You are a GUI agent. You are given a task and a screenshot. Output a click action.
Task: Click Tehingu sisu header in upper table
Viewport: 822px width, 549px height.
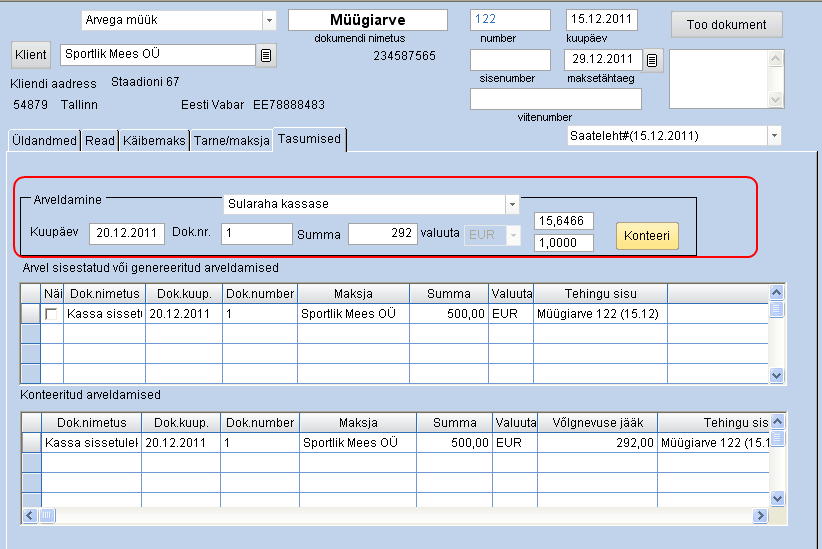coord(600,294)
